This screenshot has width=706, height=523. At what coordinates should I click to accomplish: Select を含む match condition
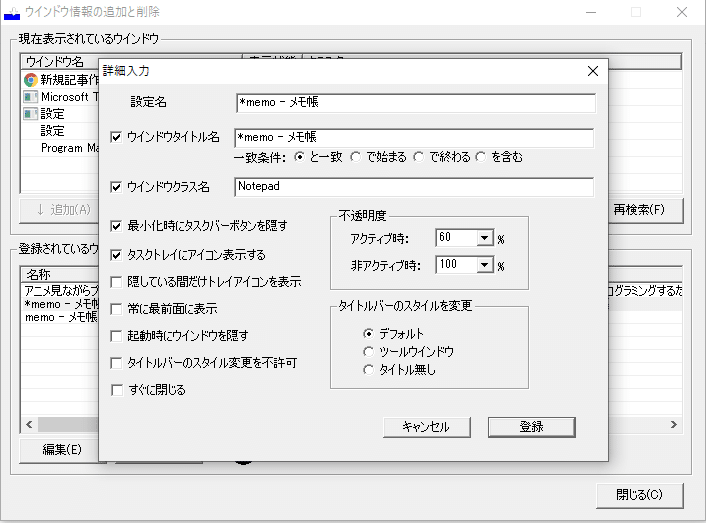(x=481, y=157)
